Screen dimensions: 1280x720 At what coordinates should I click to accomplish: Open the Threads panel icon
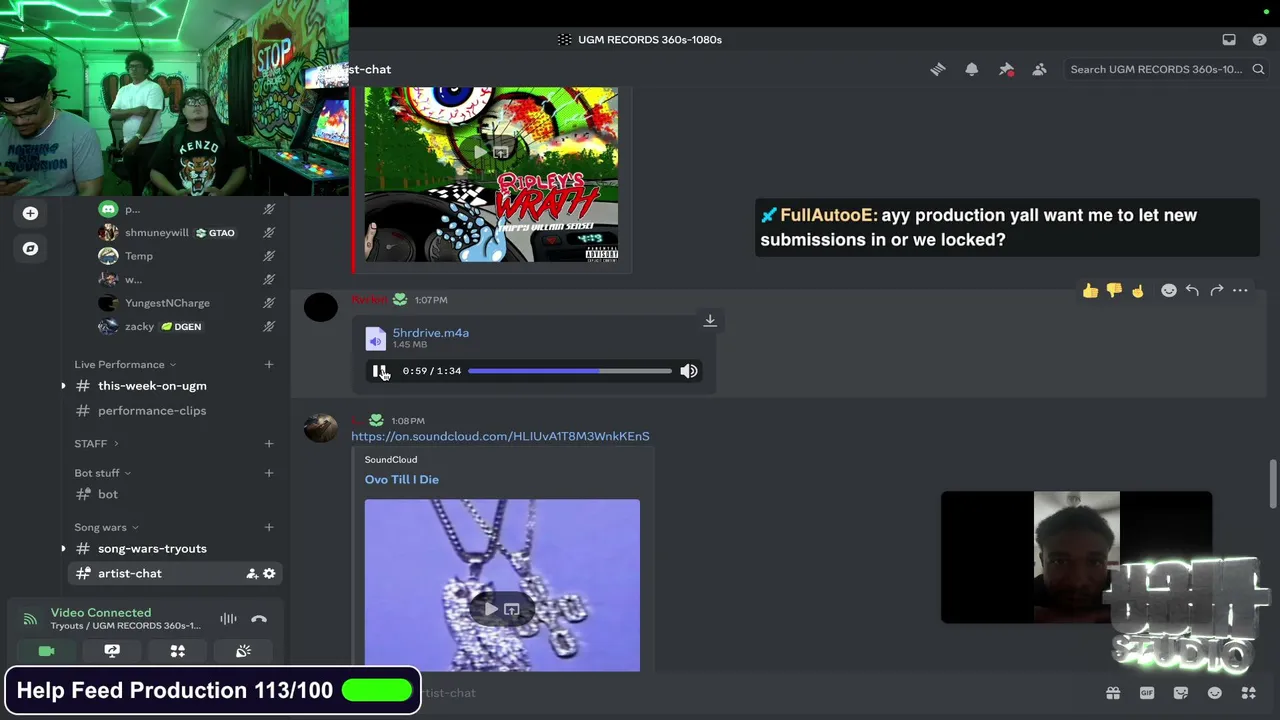click(938, 69)
